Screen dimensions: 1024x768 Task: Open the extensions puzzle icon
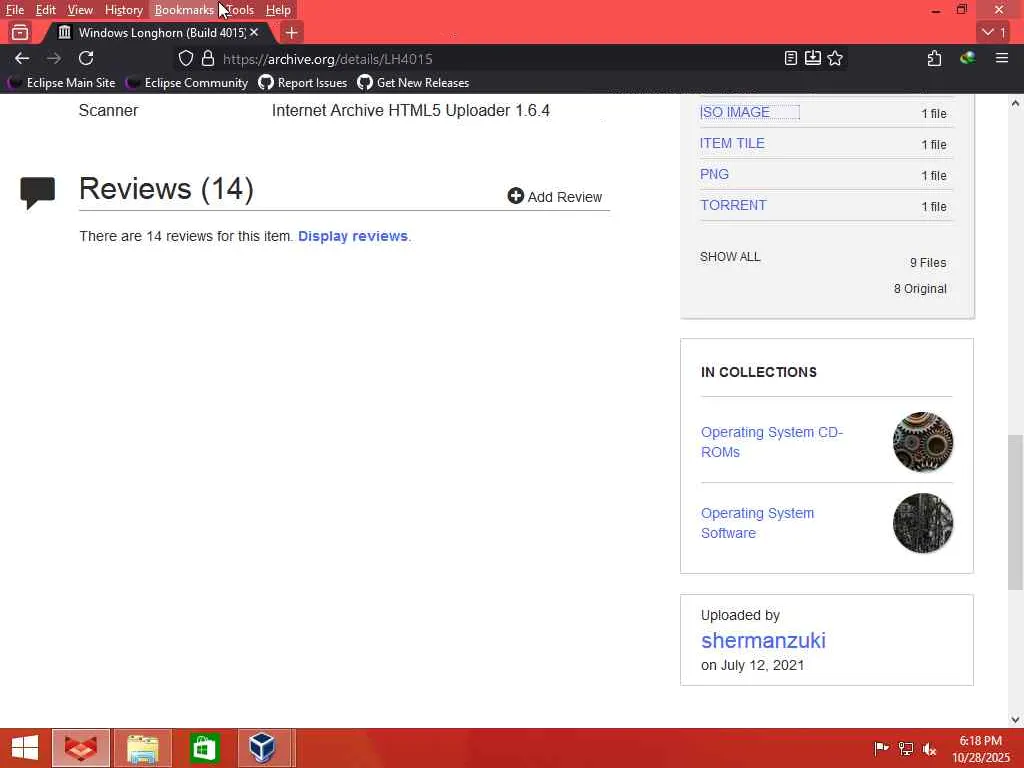pos(935,59)
